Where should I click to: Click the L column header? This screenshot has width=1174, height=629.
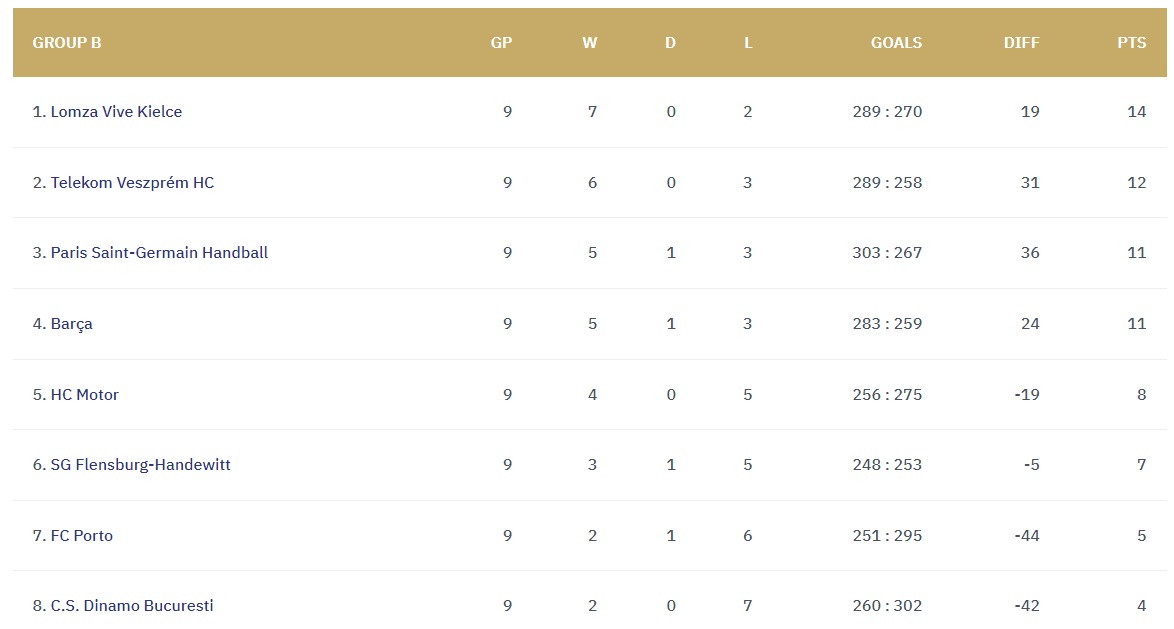(748, 43)
